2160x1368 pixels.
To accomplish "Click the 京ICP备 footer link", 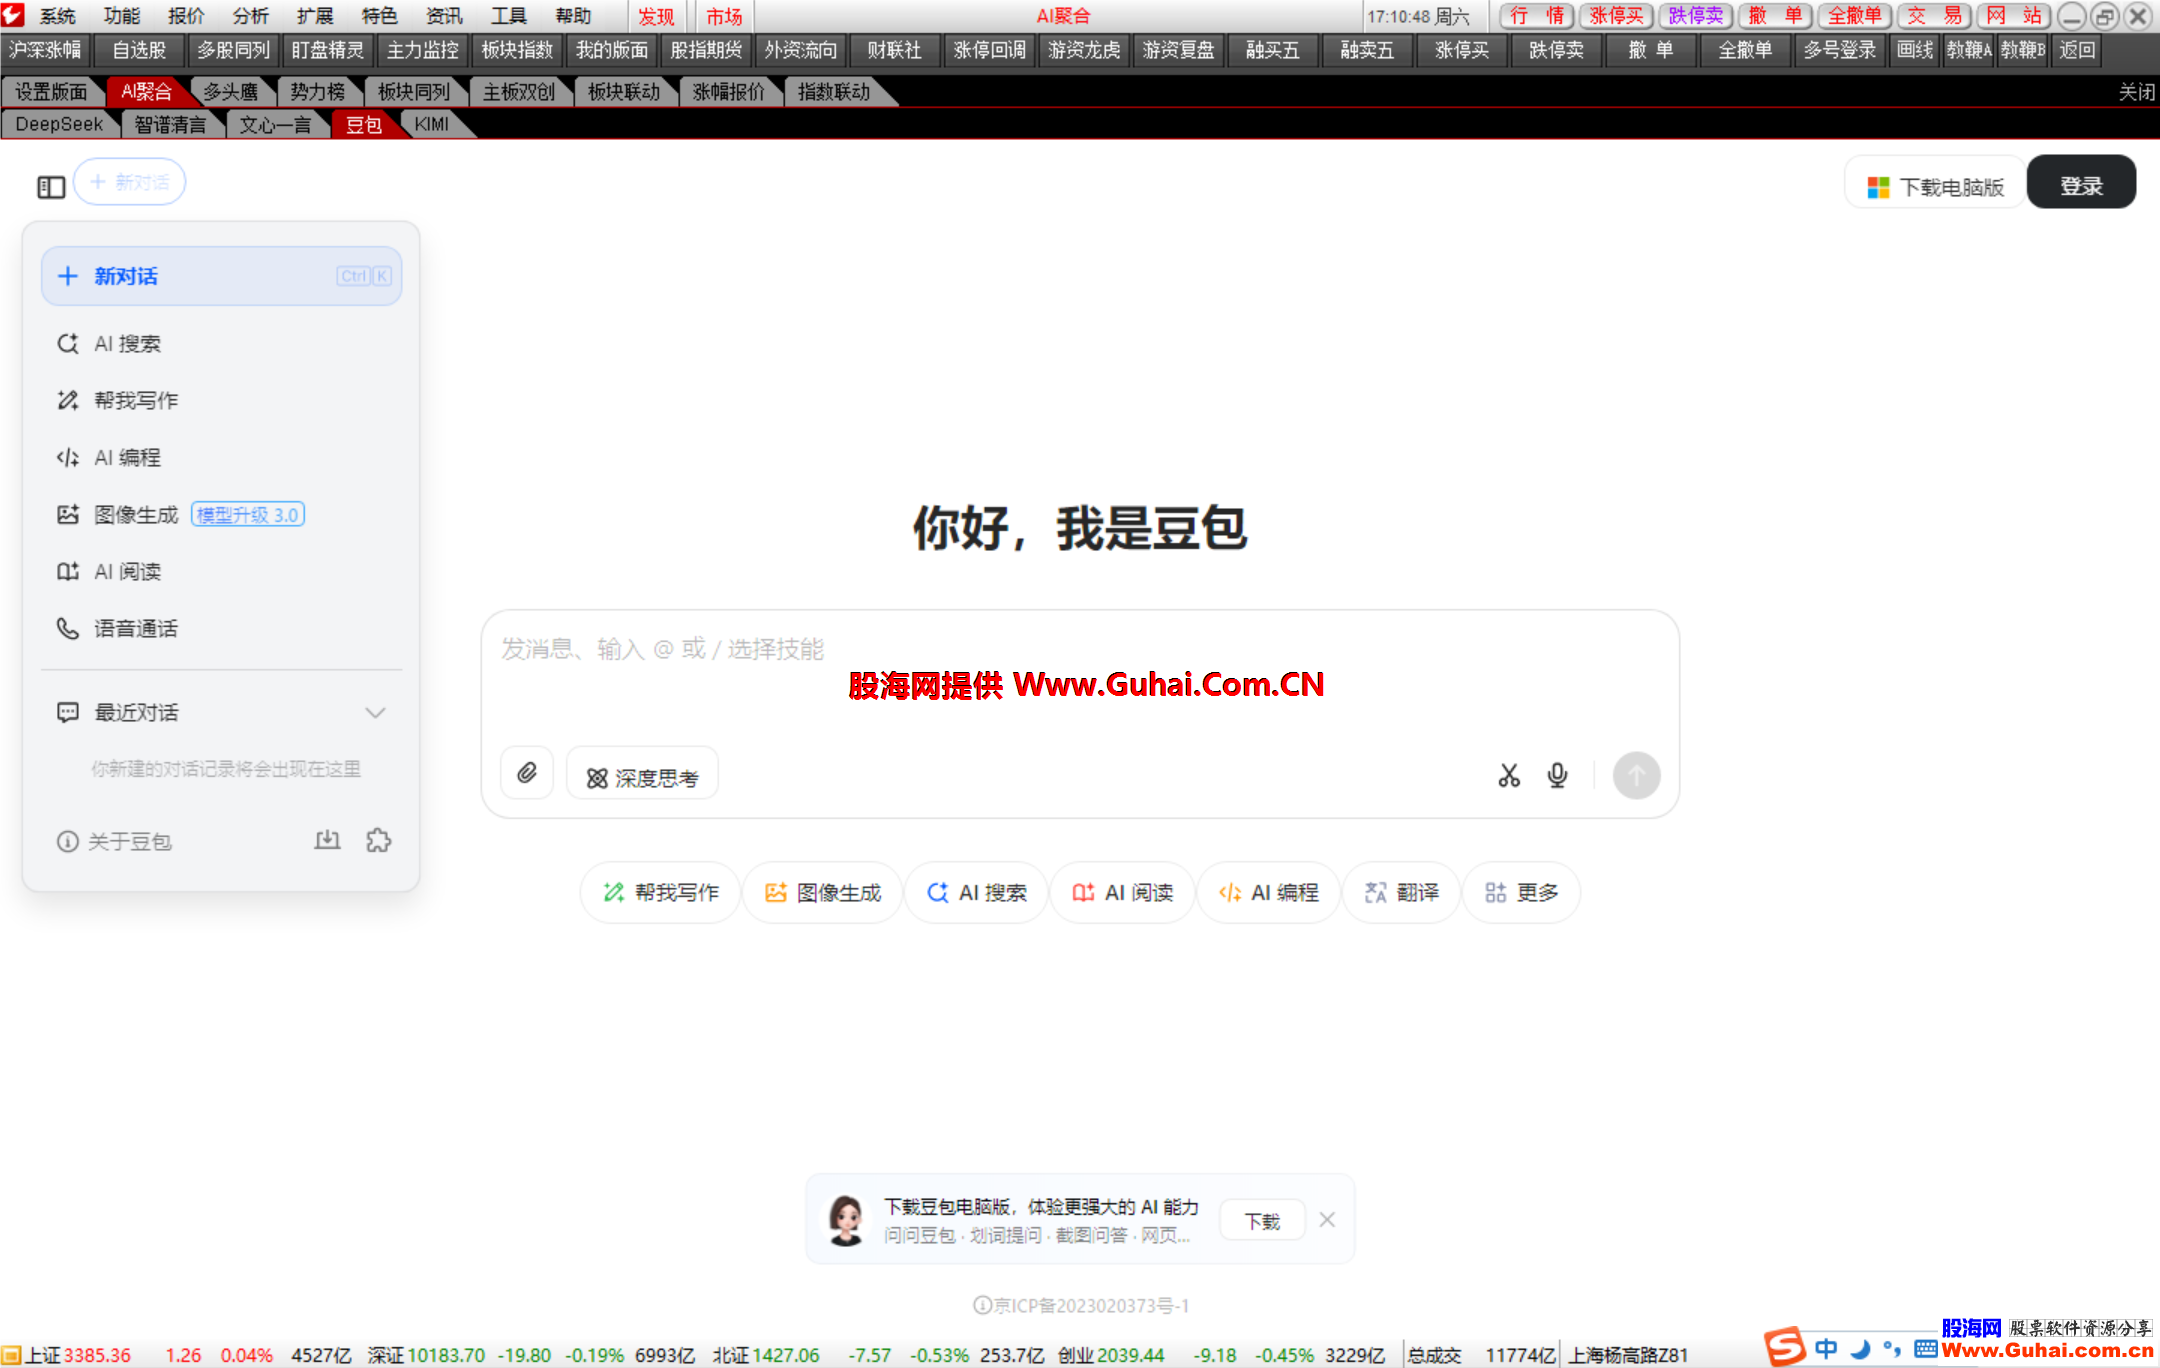I will [x=1081, y=1305].
